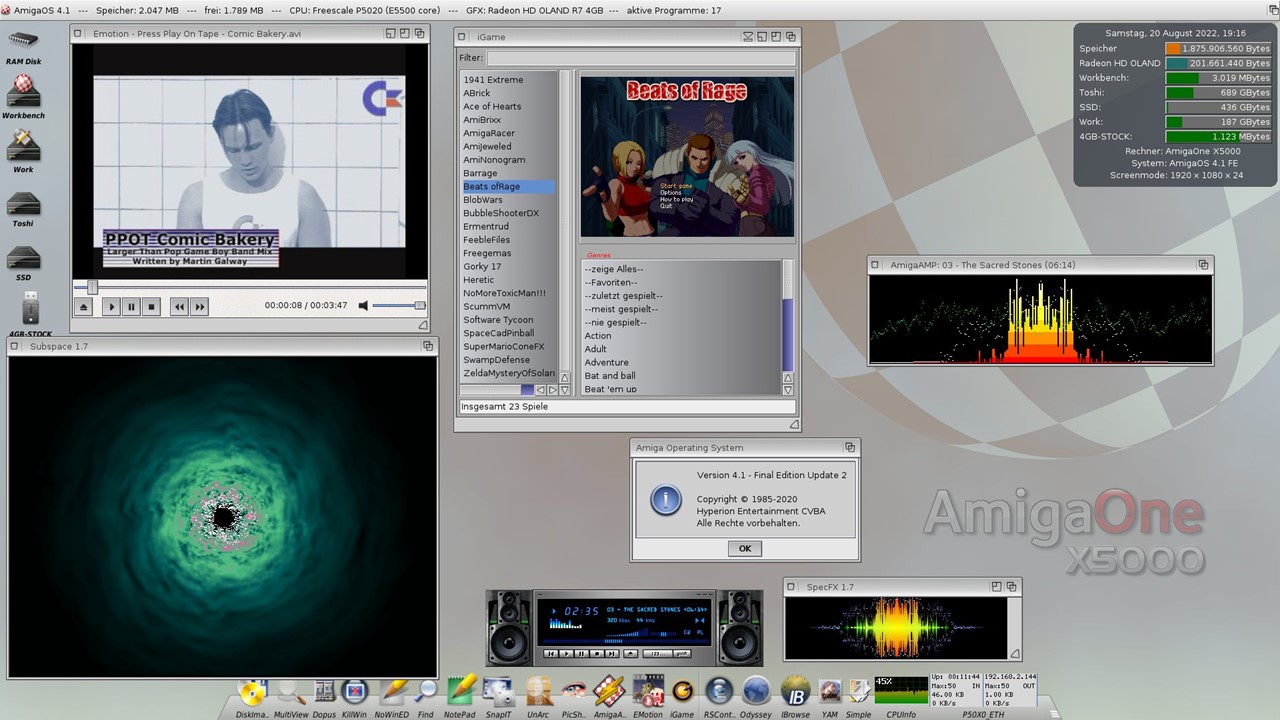Open the Toshi drive icon
1280x720 pixels.
(x=23, y=205)
